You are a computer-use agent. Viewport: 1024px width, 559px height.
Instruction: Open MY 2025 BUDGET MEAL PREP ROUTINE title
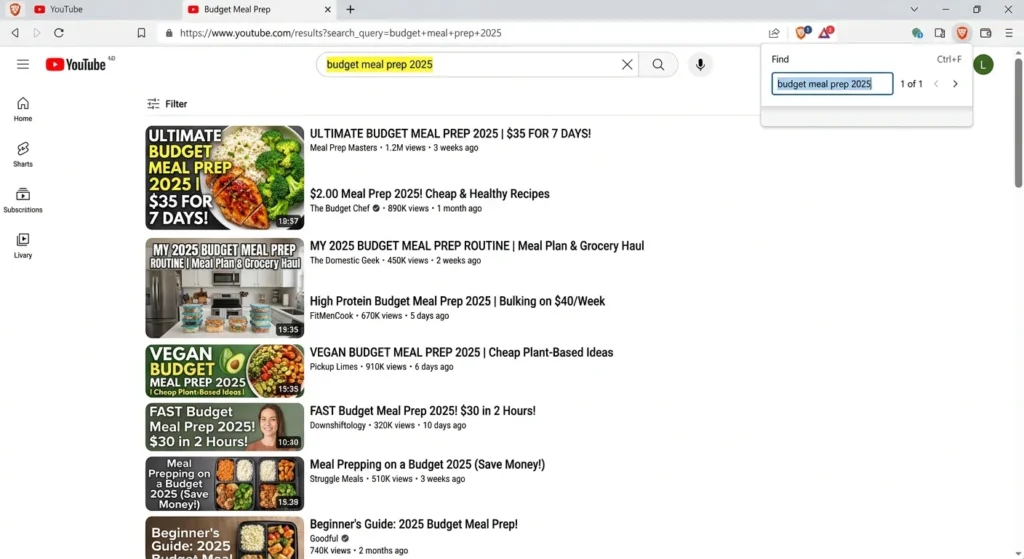tap(477, 246)
